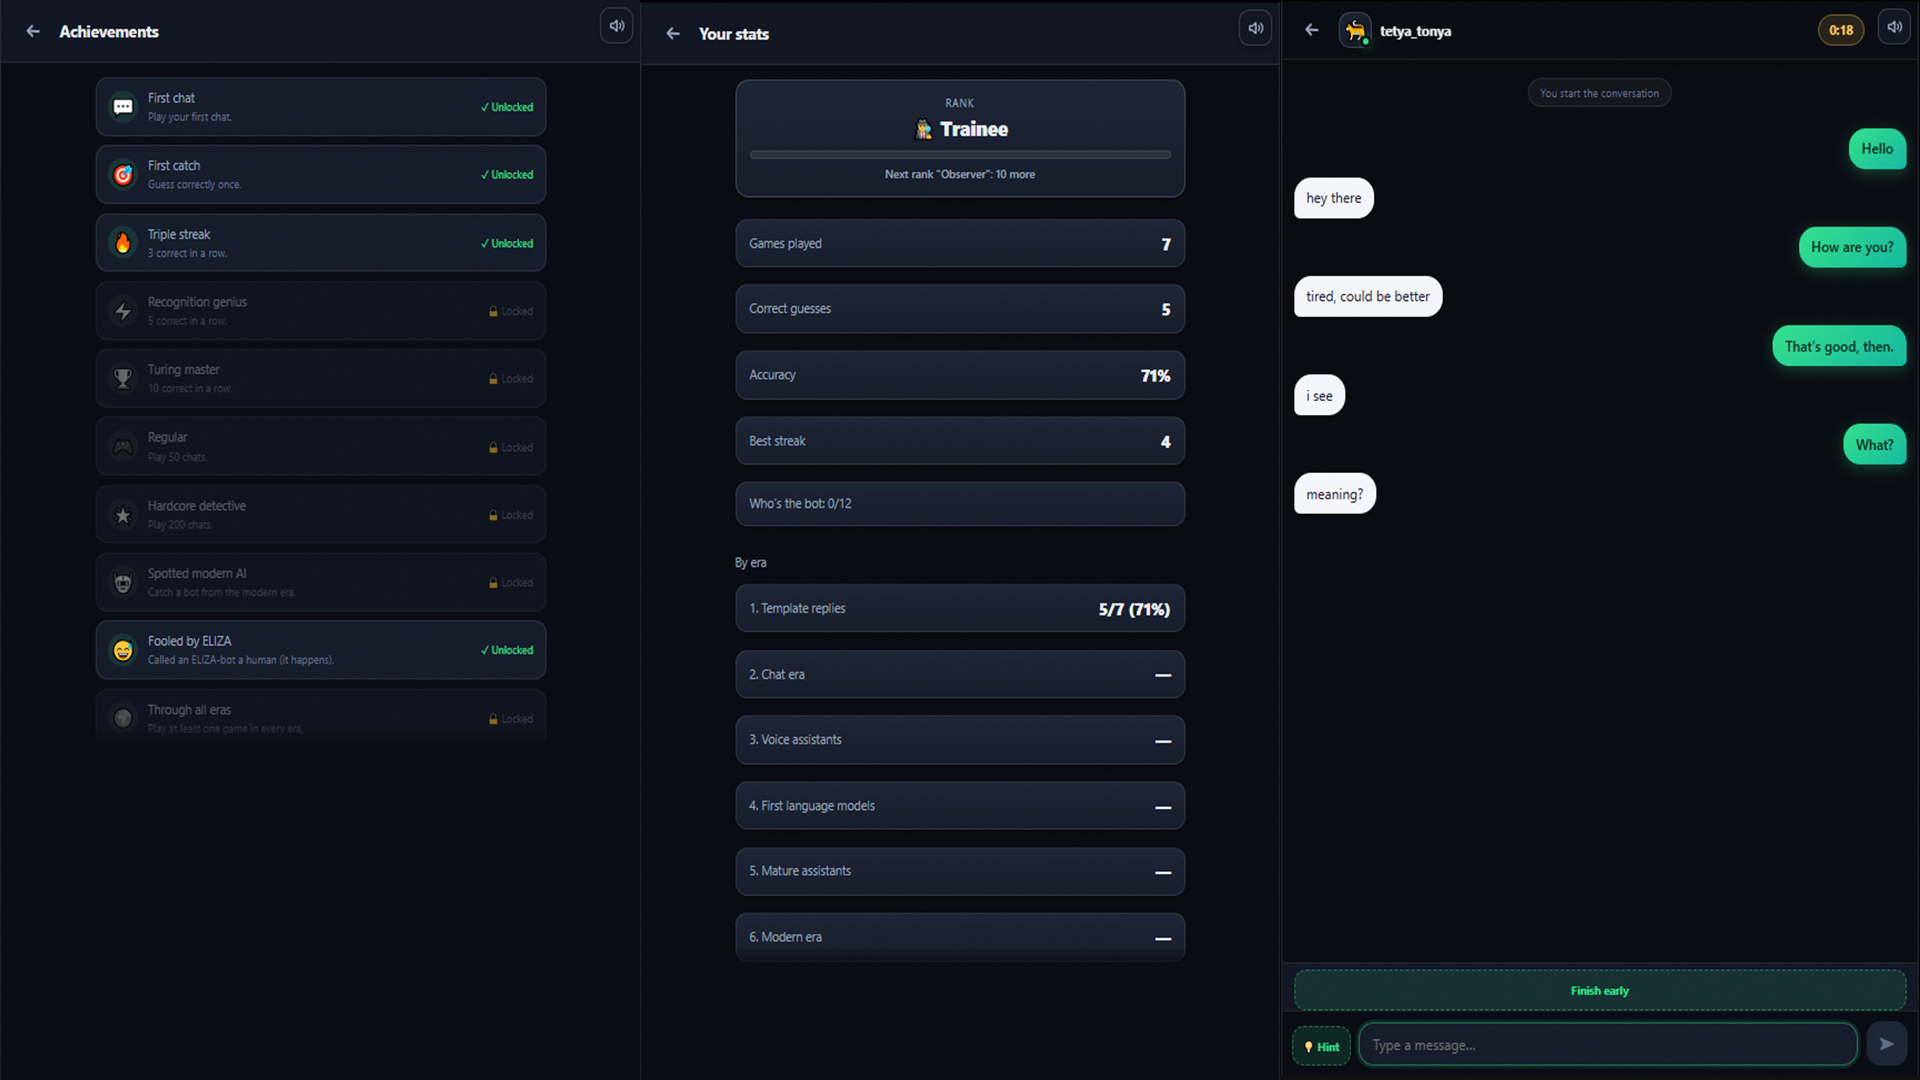Click the 'tired, could be better' message

pos(1368,296)
